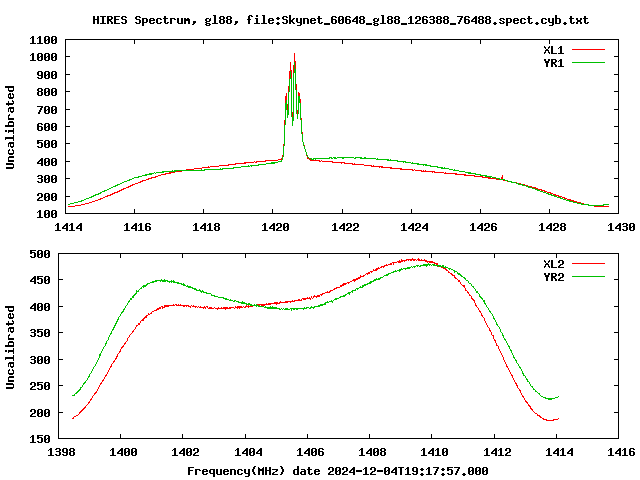Click the 1426 x-axis tick label

point(483,227)
